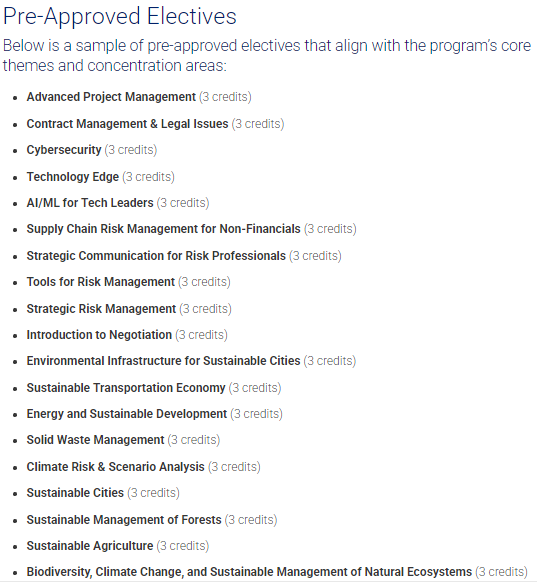537x584 pixels.
Task: Open AI/ML for Tech Leaders
Action: coord(90,203)
